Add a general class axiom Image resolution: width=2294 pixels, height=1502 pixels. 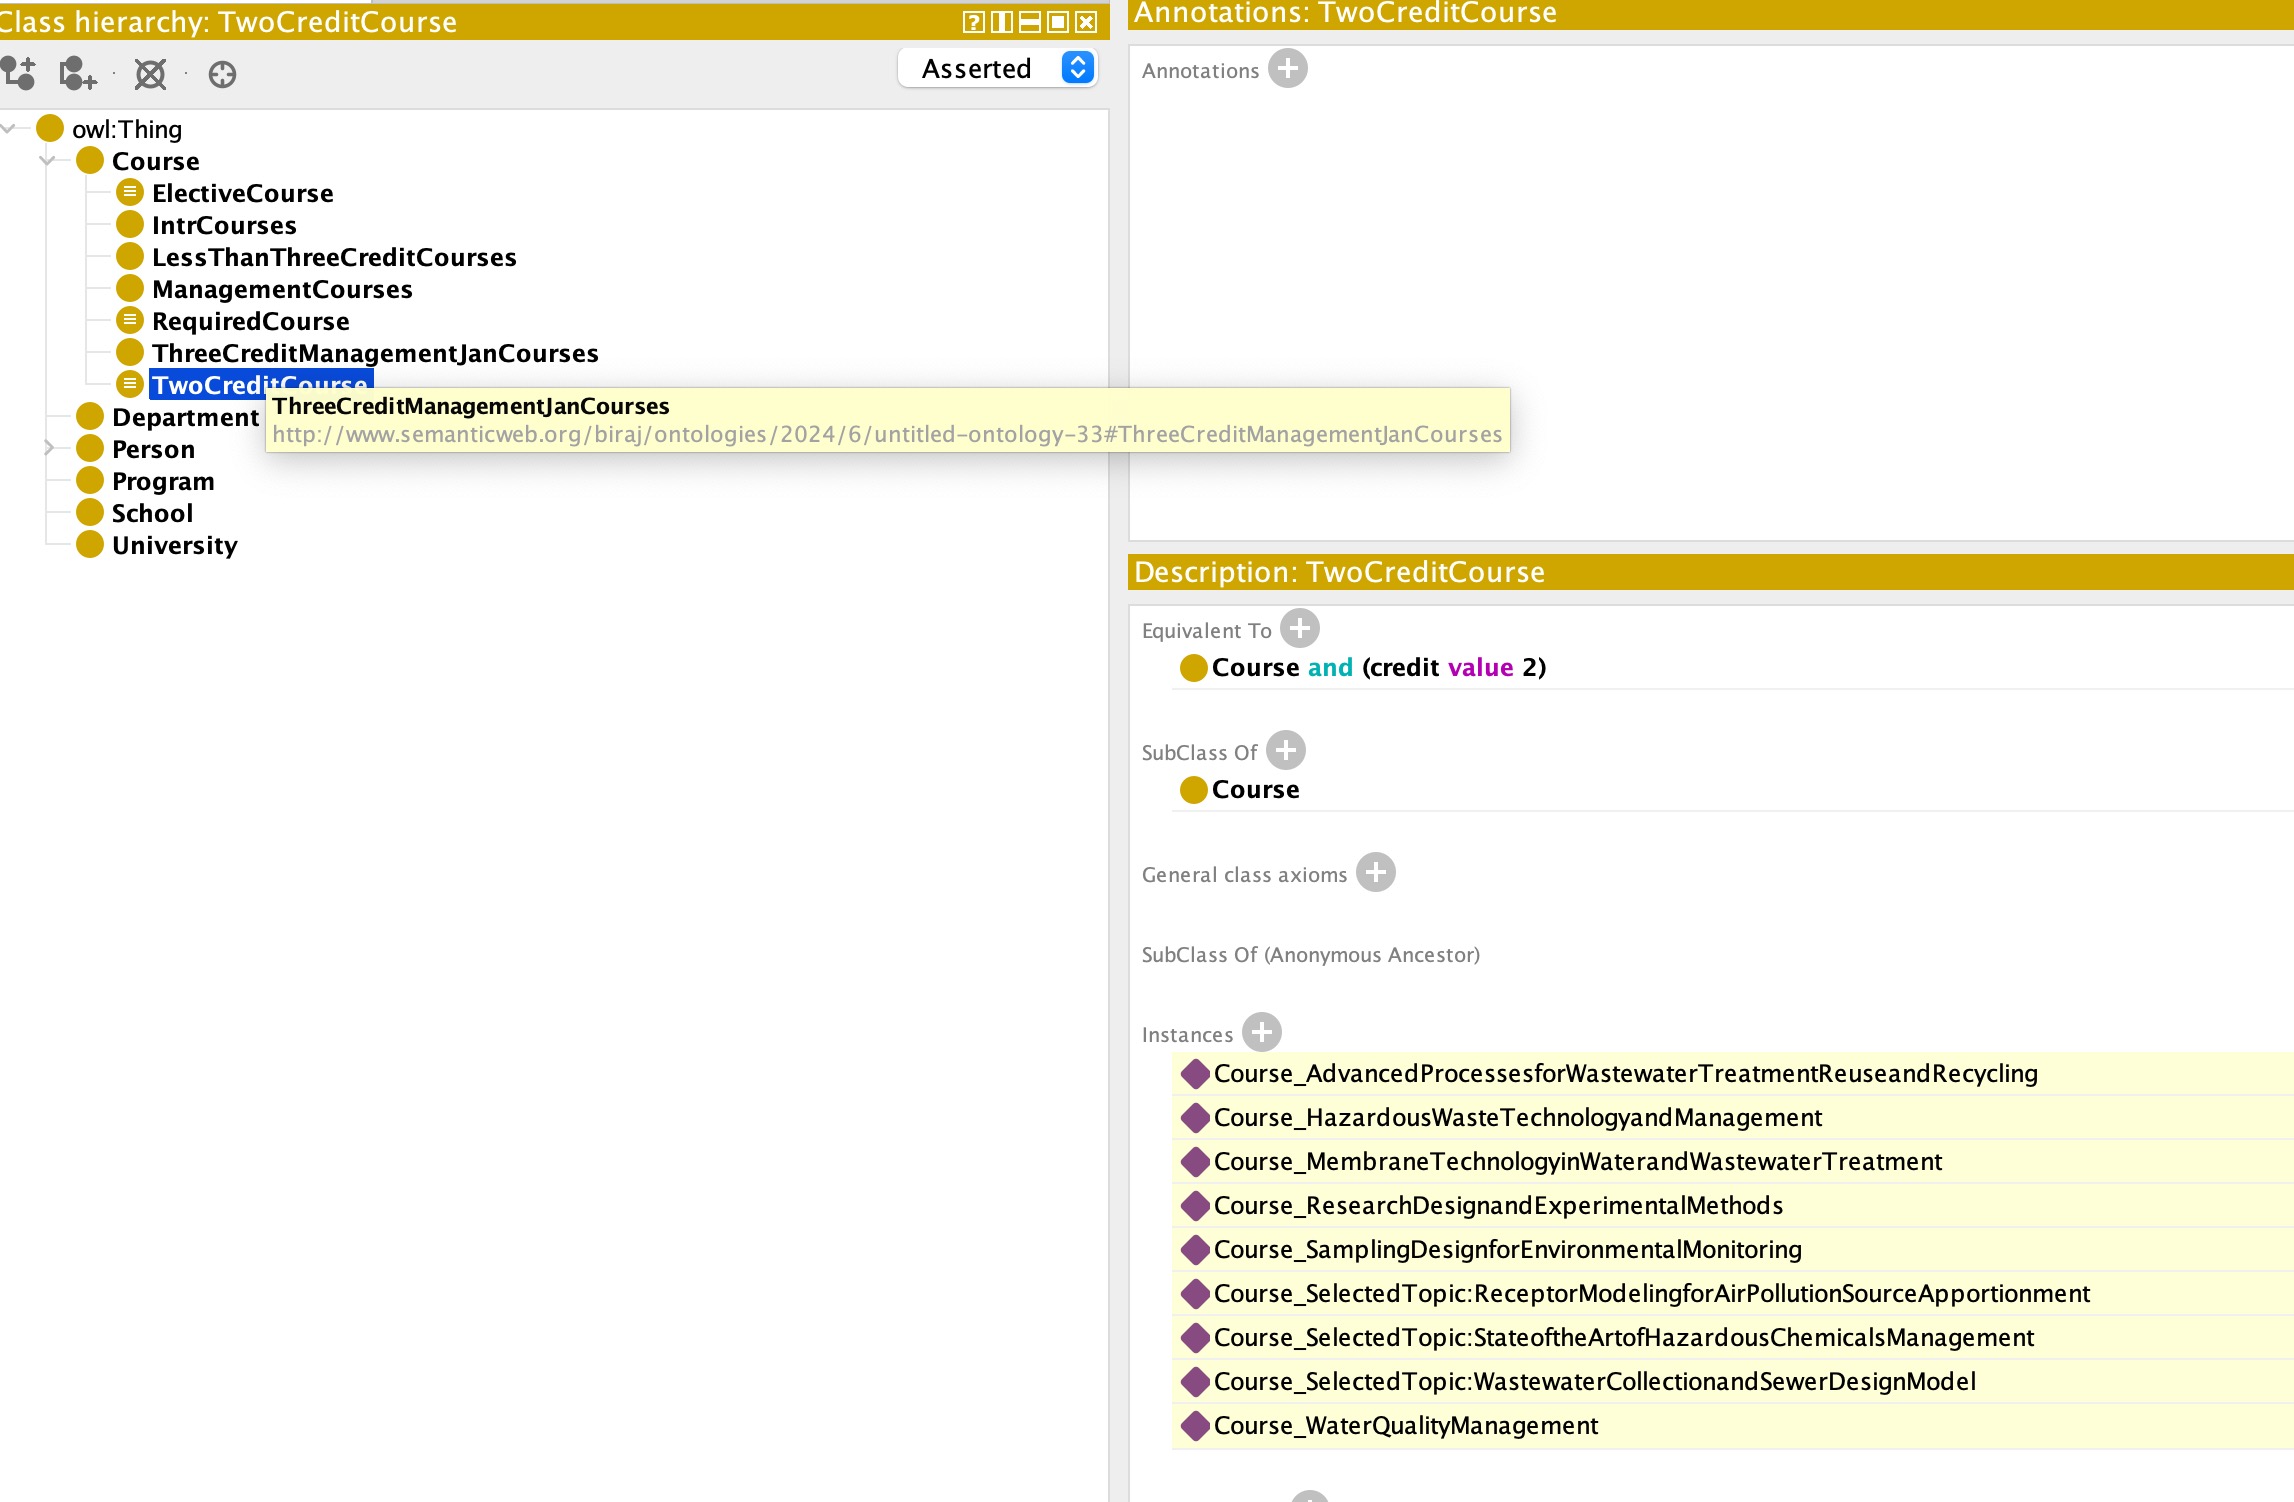pyautogui.click(x=1376, y=873)
